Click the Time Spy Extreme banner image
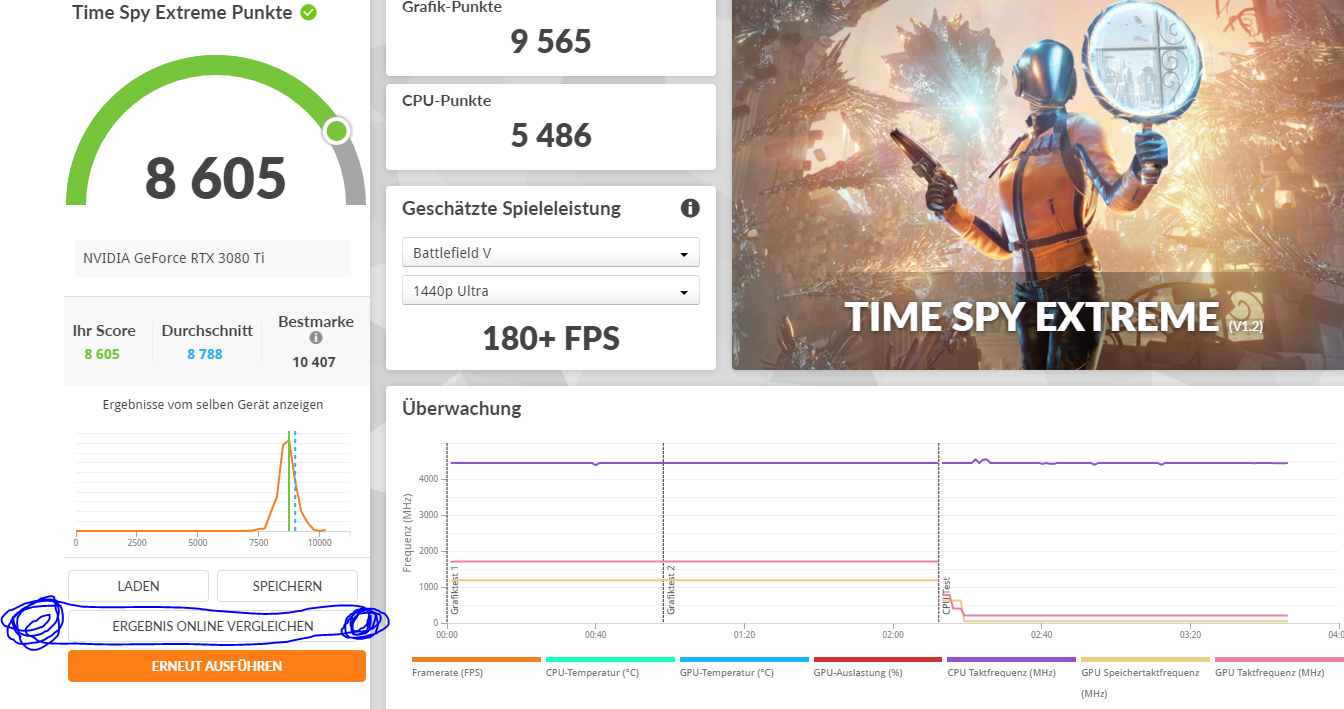 click(1038, 185)
